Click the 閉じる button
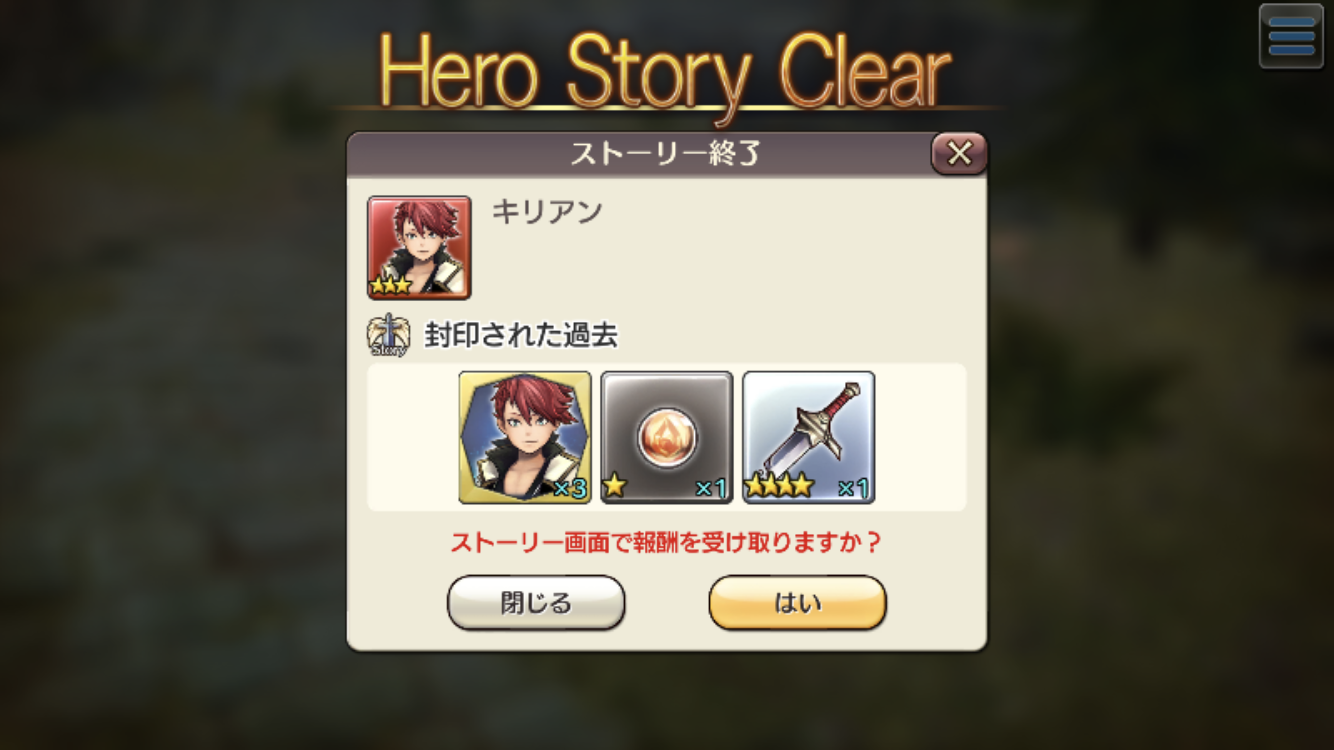This screenshot has width=1334, height=750. (536, 603)
